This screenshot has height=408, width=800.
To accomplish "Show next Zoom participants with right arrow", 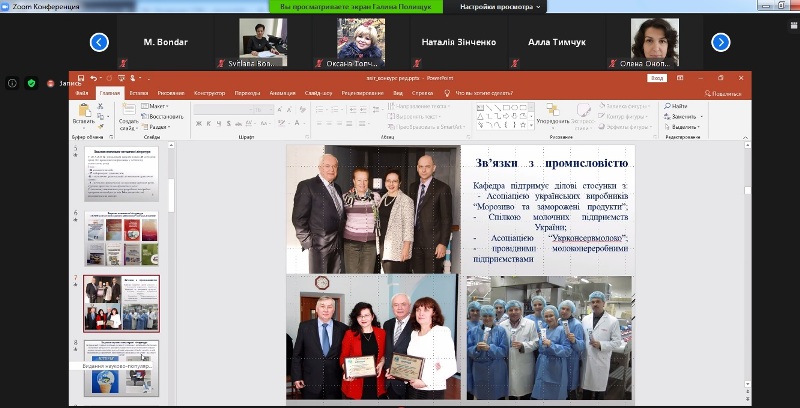I will pos(721,42).
